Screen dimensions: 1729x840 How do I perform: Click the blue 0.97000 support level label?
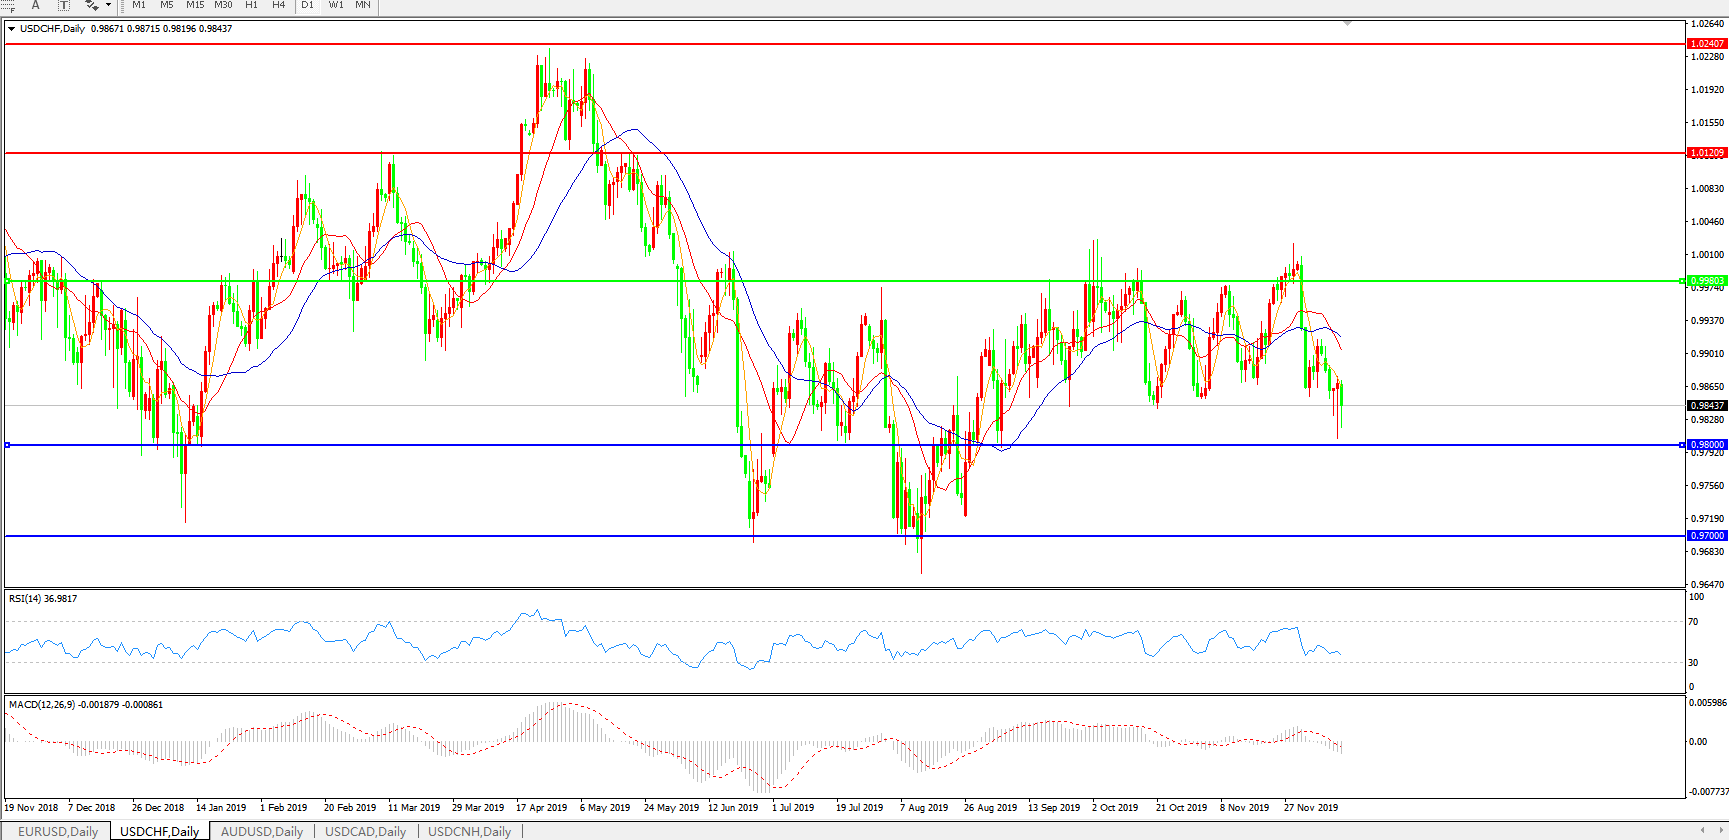click(x=1706, y=536)
